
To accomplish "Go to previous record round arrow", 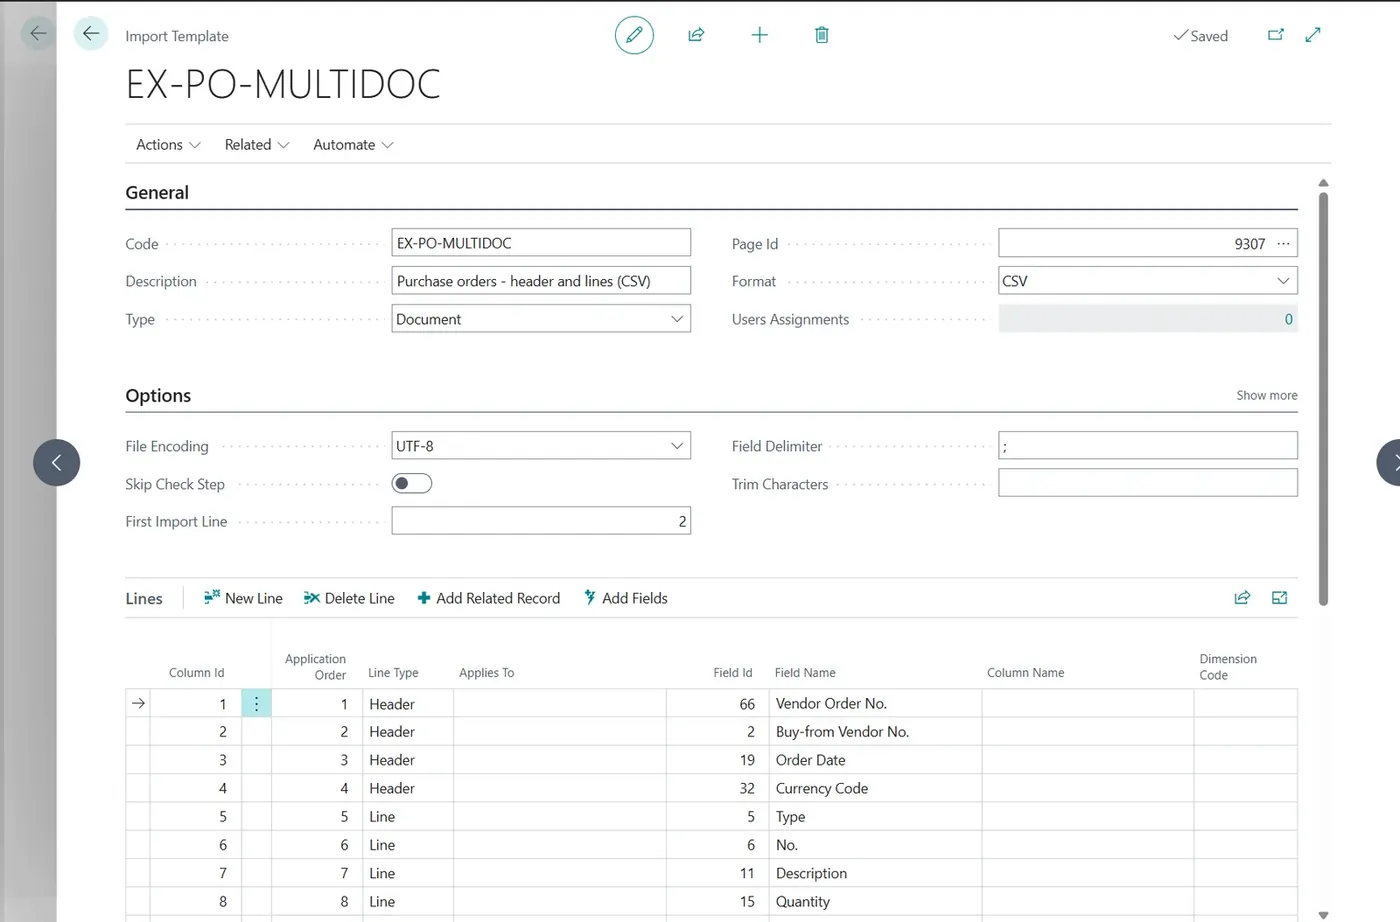I will pyautogui.click(x=56, y=462).
